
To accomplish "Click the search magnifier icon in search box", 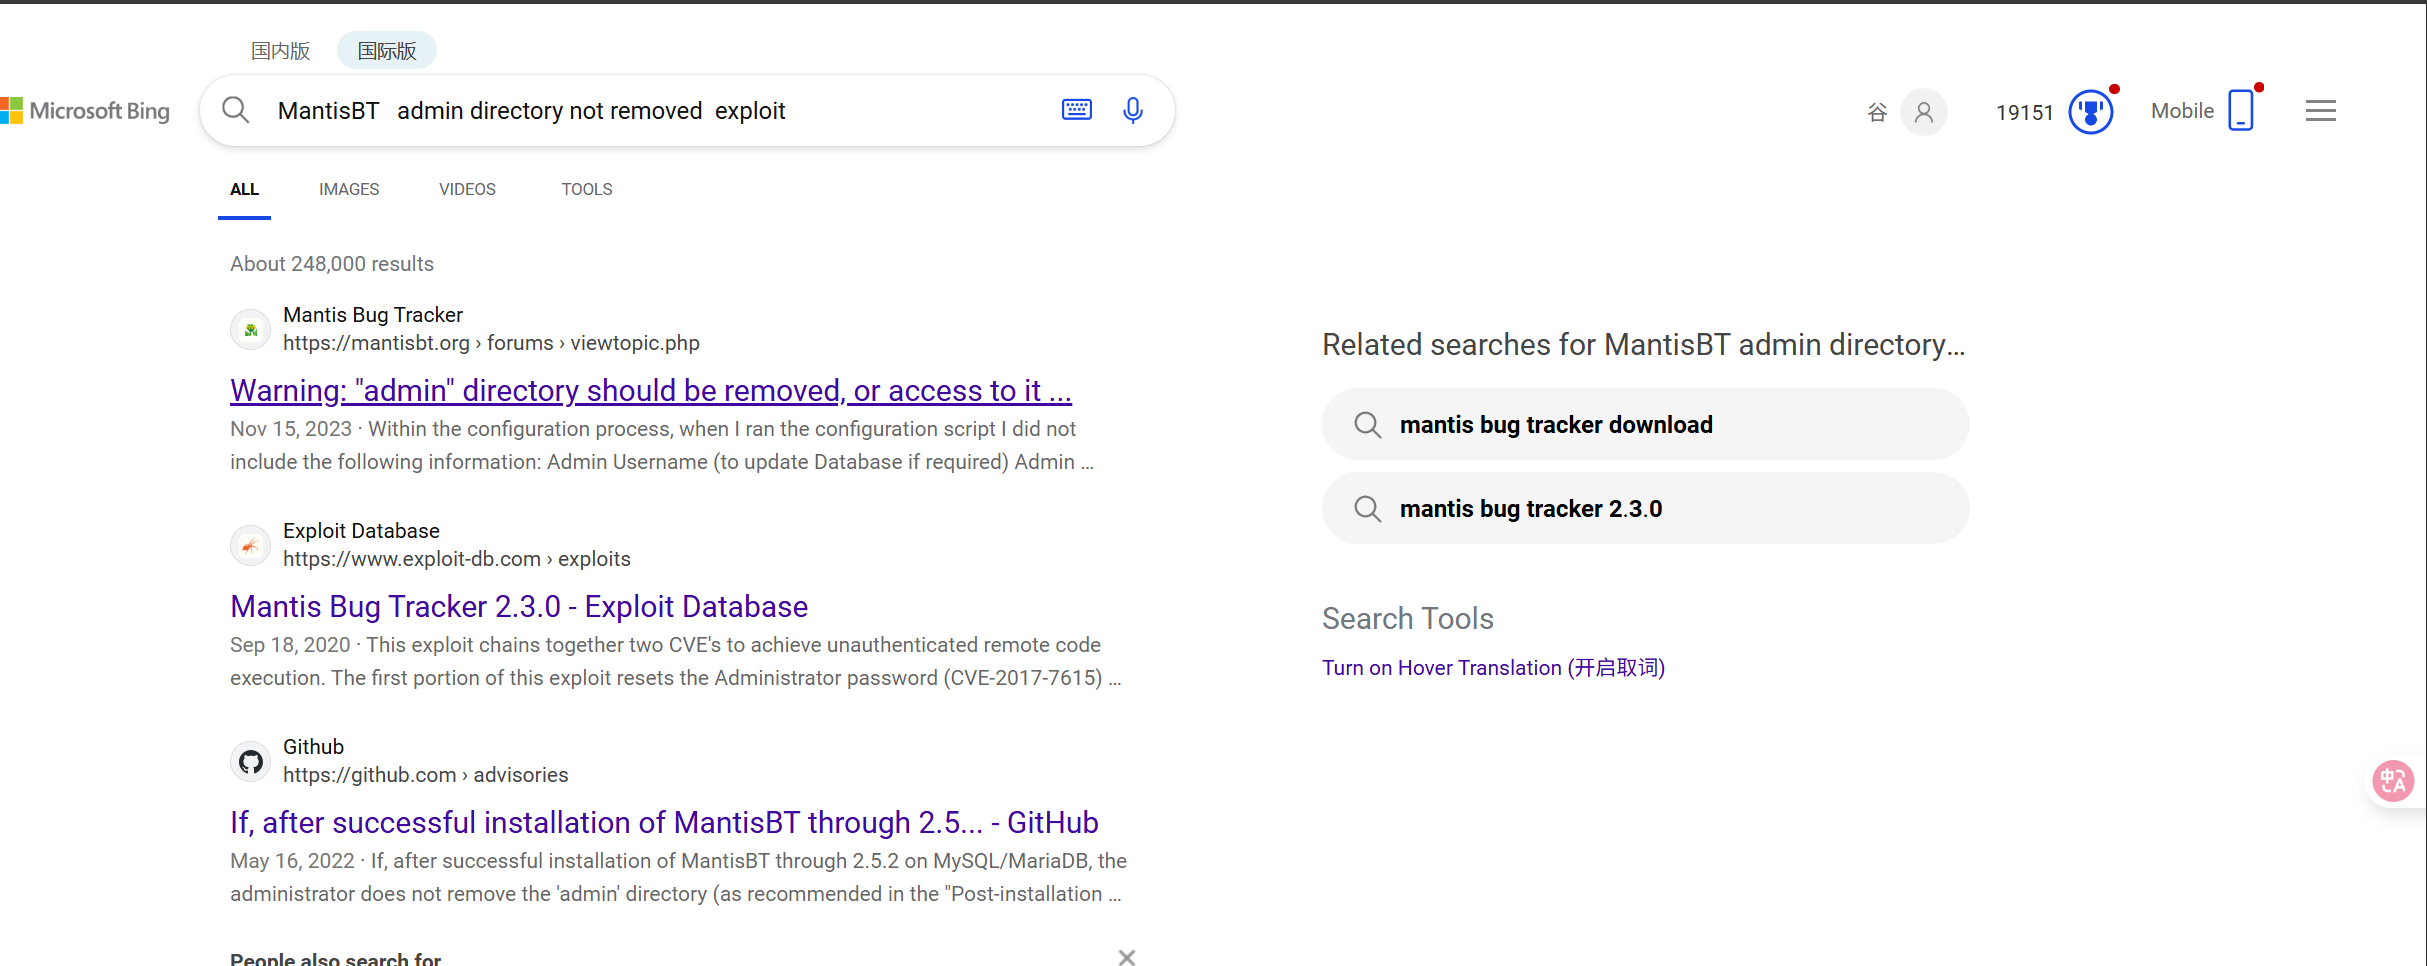I will click(236, 110).
